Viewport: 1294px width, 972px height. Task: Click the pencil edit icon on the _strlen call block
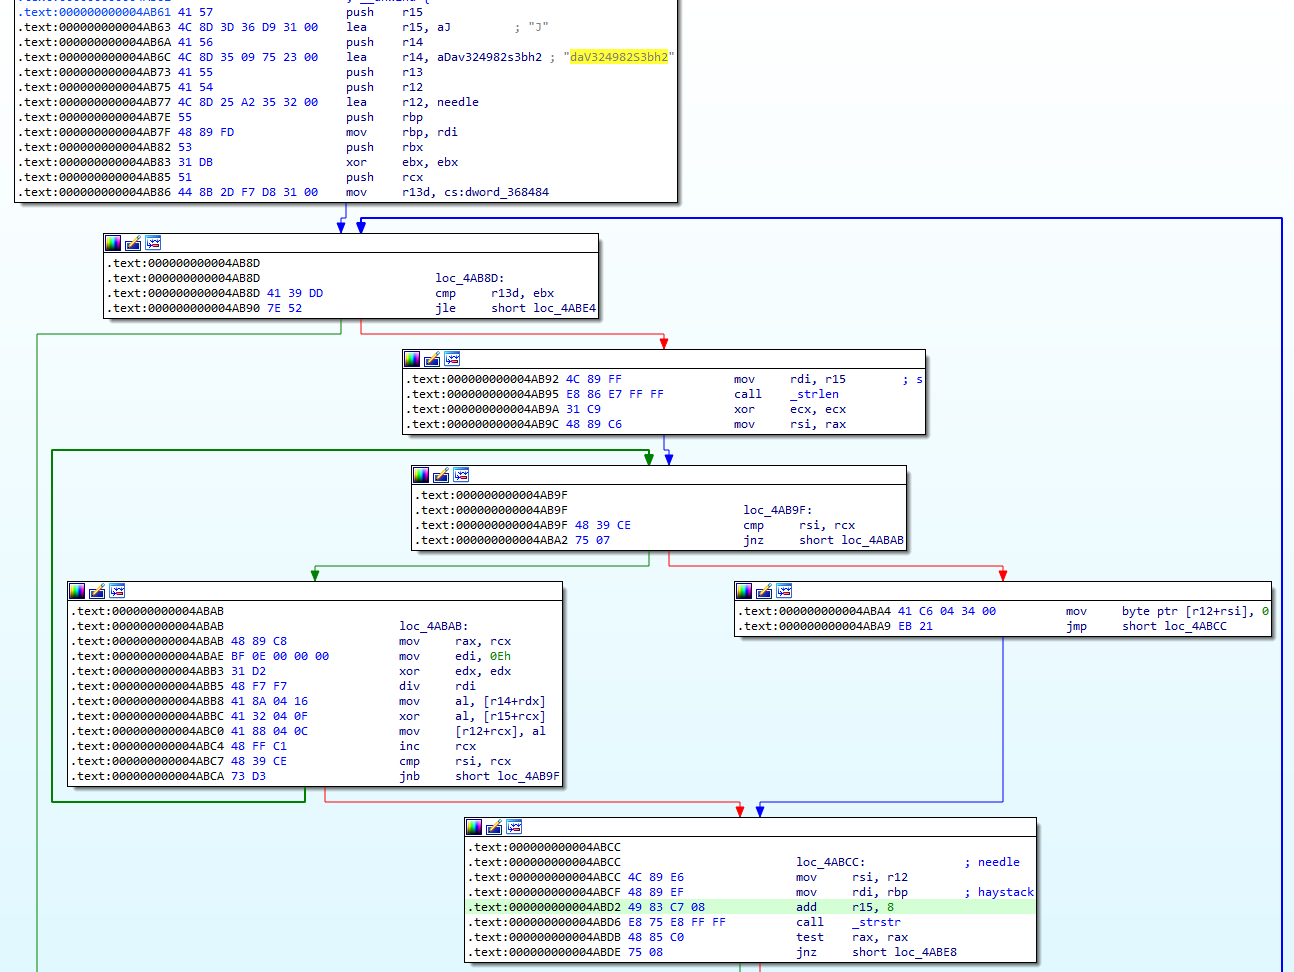coord(432,359)
